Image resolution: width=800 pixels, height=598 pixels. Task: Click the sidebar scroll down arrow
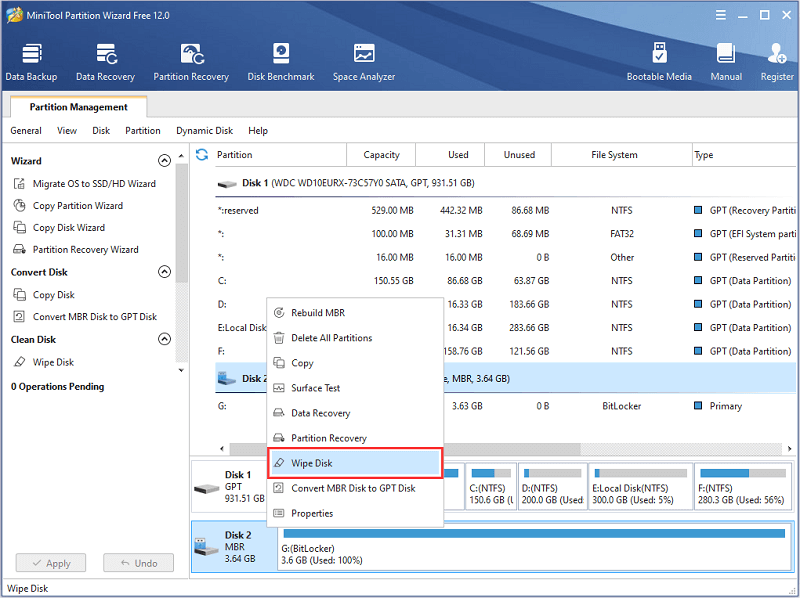click(181, 370)
